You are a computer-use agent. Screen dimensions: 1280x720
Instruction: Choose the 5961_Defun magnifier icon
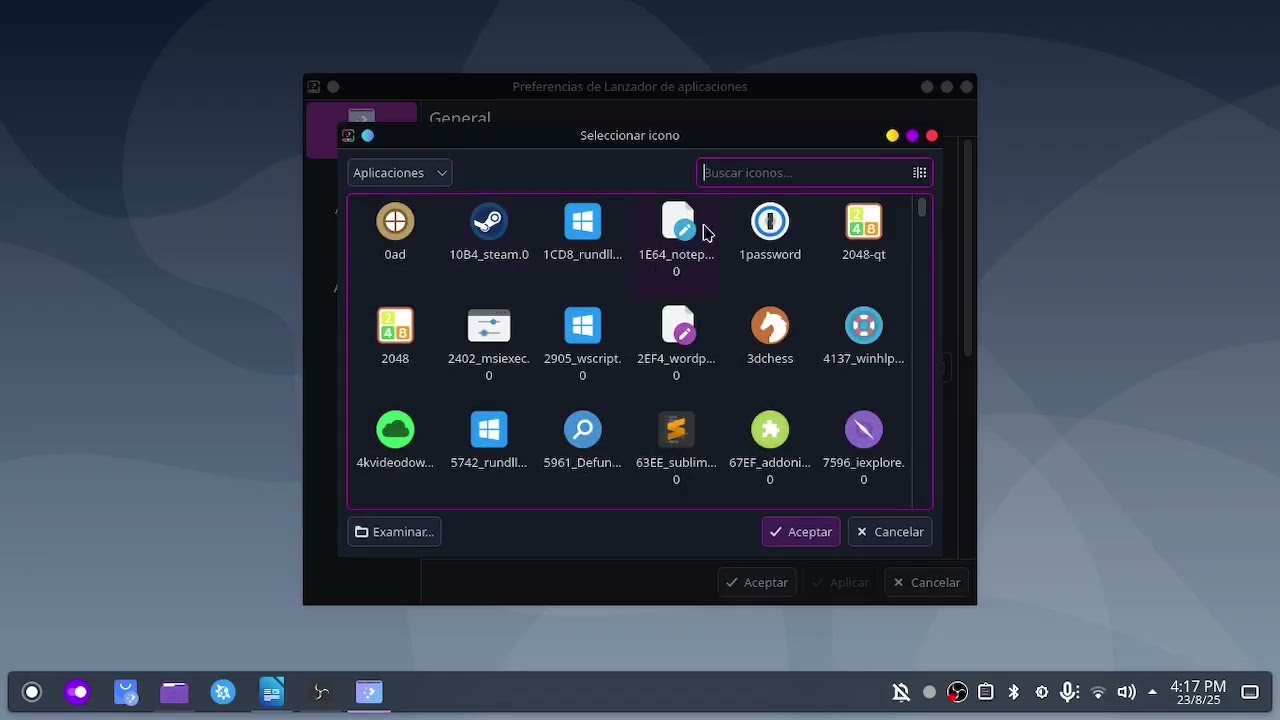click(x=582, y=430)
